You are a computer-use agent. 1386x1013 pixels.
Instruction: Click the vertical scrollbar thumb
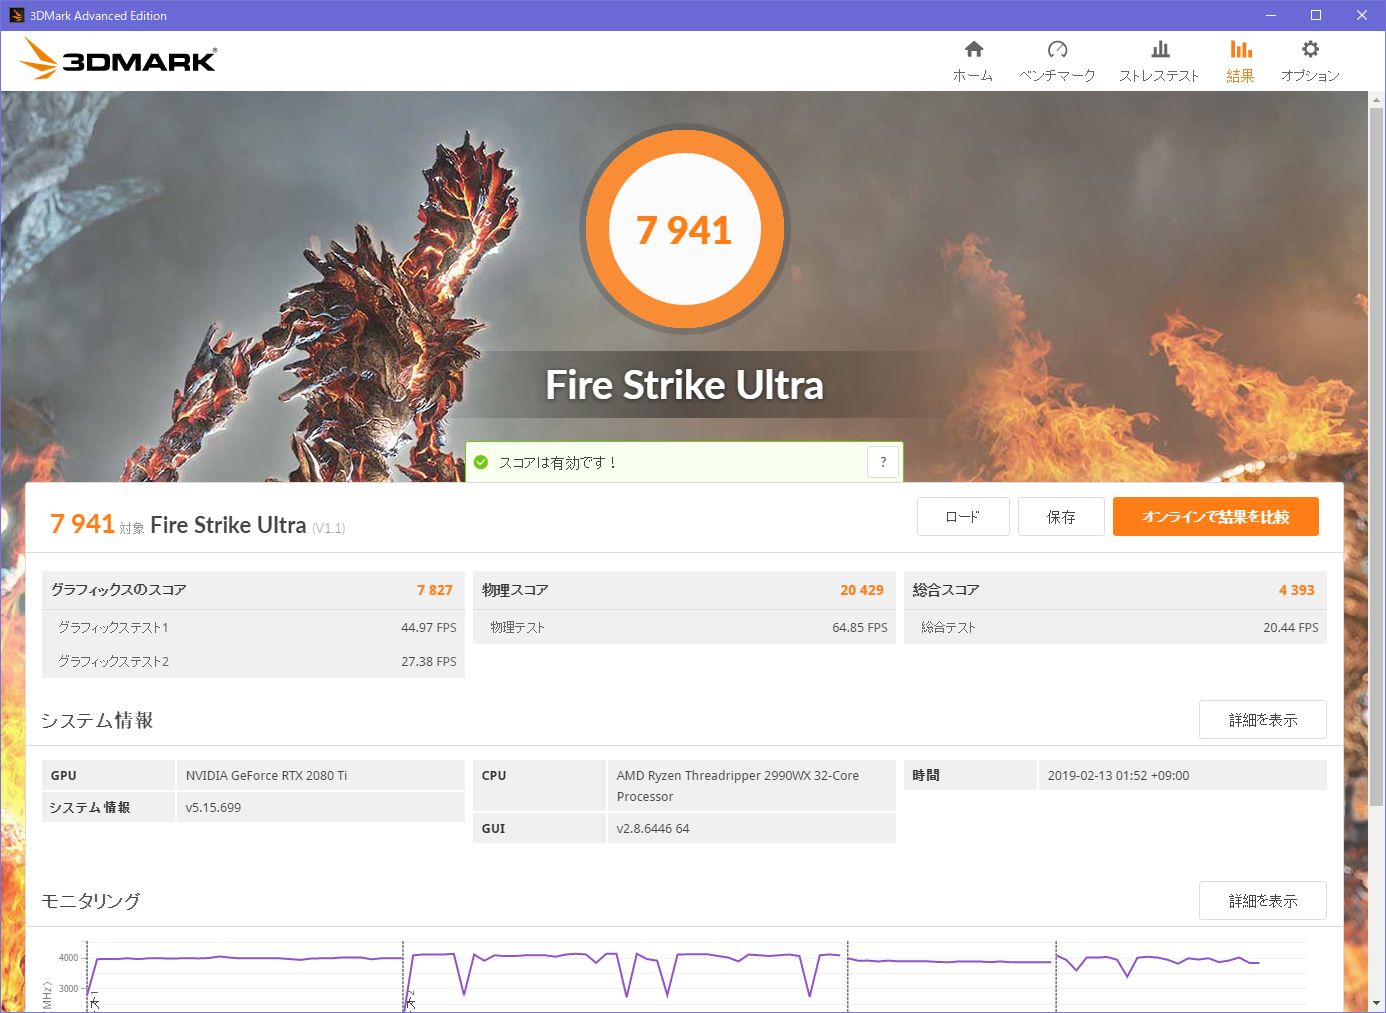1376,450
